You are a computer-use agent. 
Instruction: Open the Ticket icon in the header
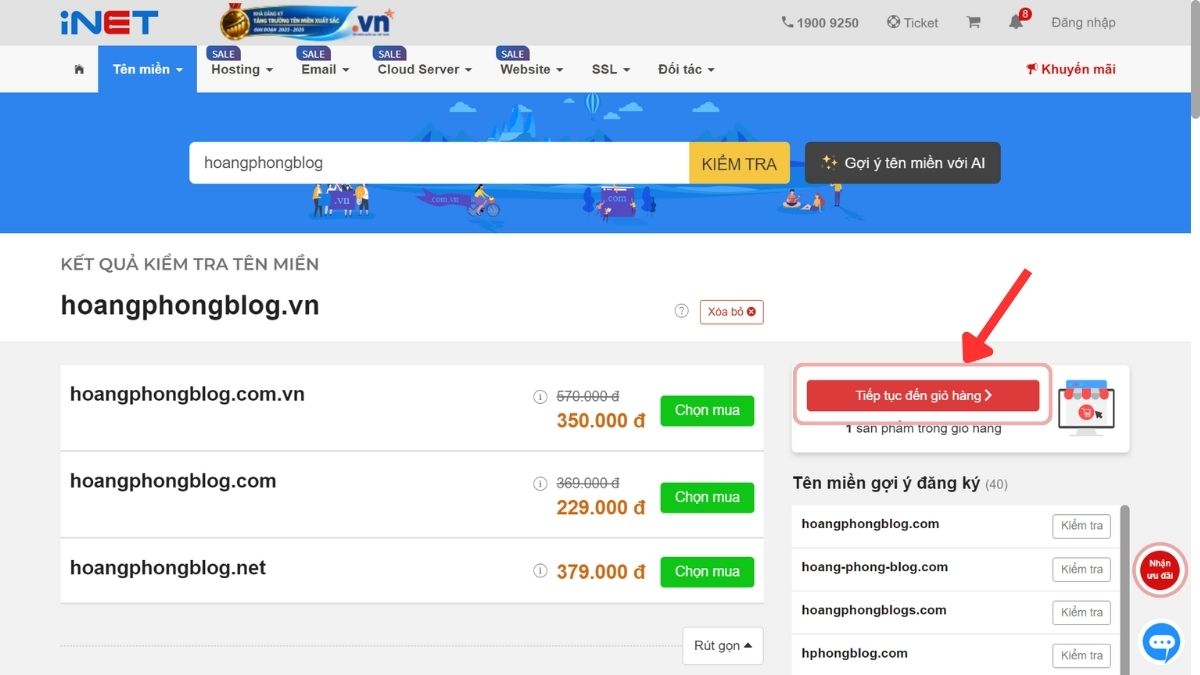[896, 22]
